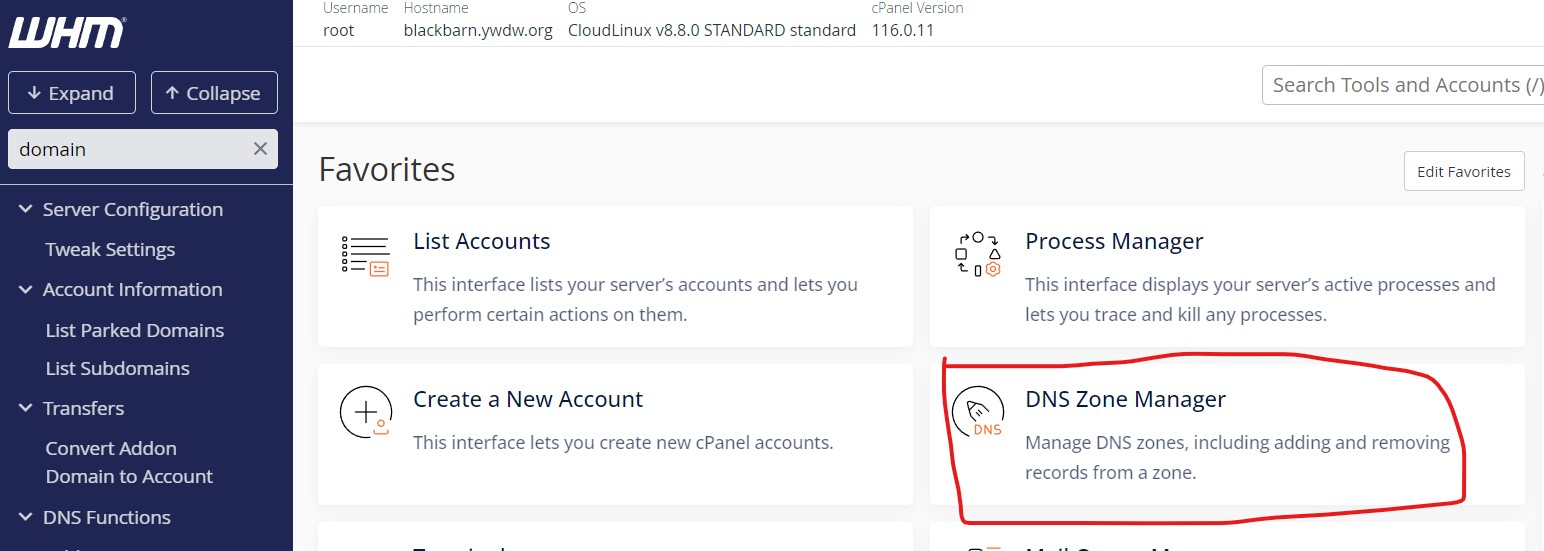The width and height of the screenshot is (1544, 551).
Task: Click the Process Manager description text
Action: [1260, 299]
